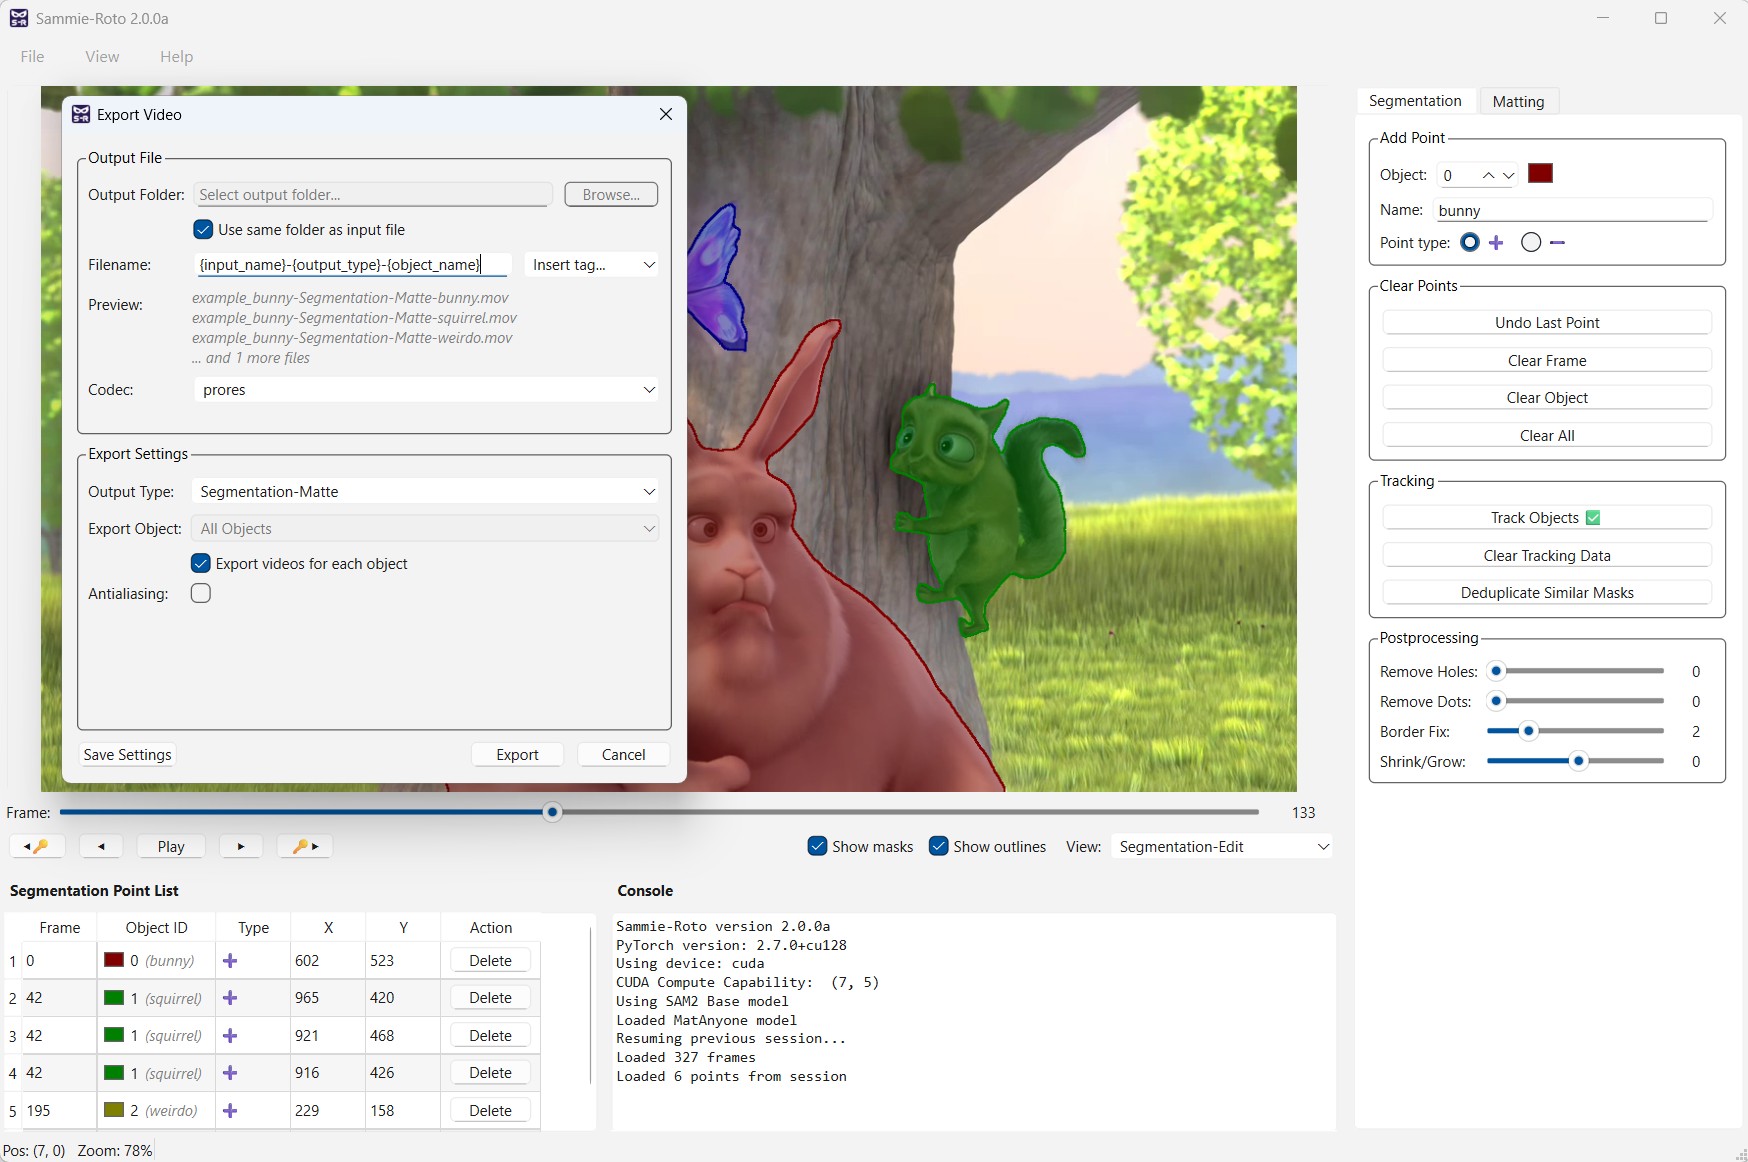Open the View menu
Viewport: 1748px width, 1162px height.
coord(102,56)
